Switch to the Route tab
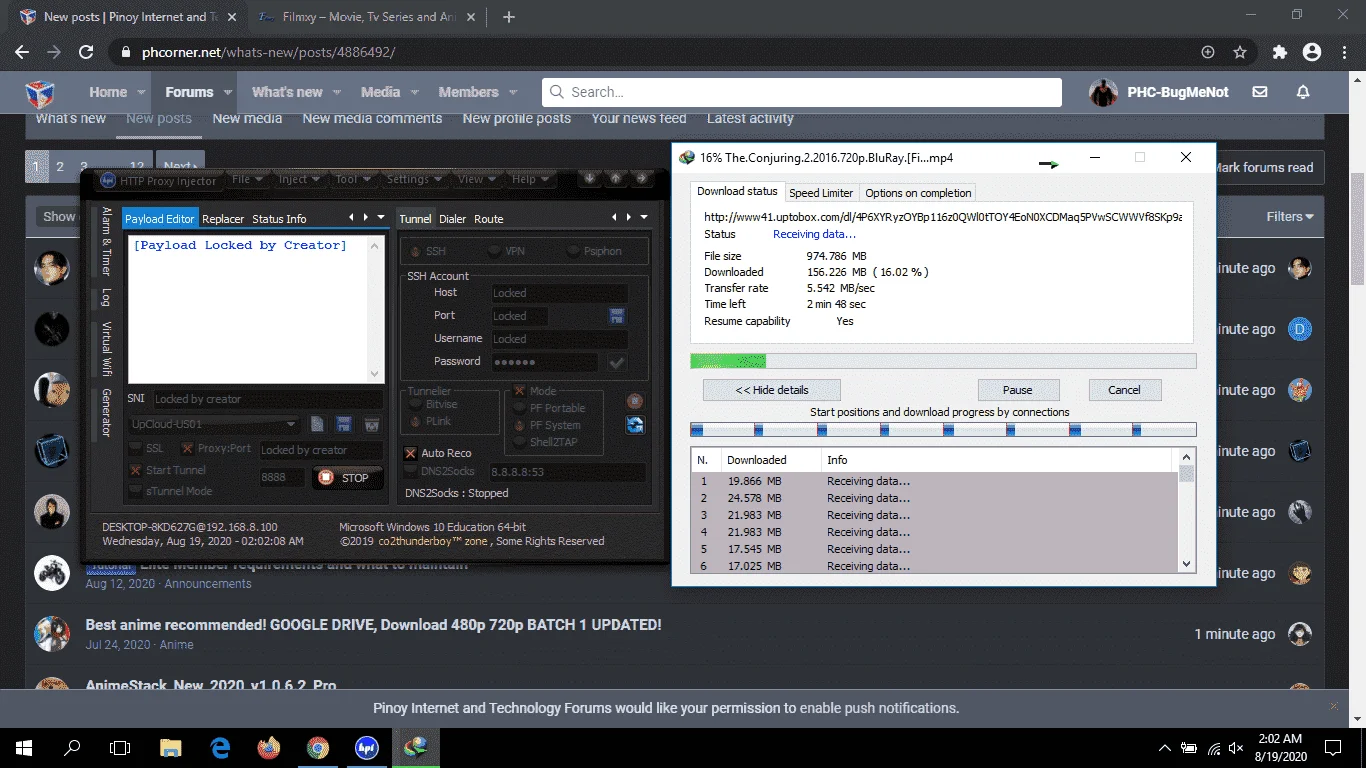Screen dimensions: 1366x768 point(489,219)
